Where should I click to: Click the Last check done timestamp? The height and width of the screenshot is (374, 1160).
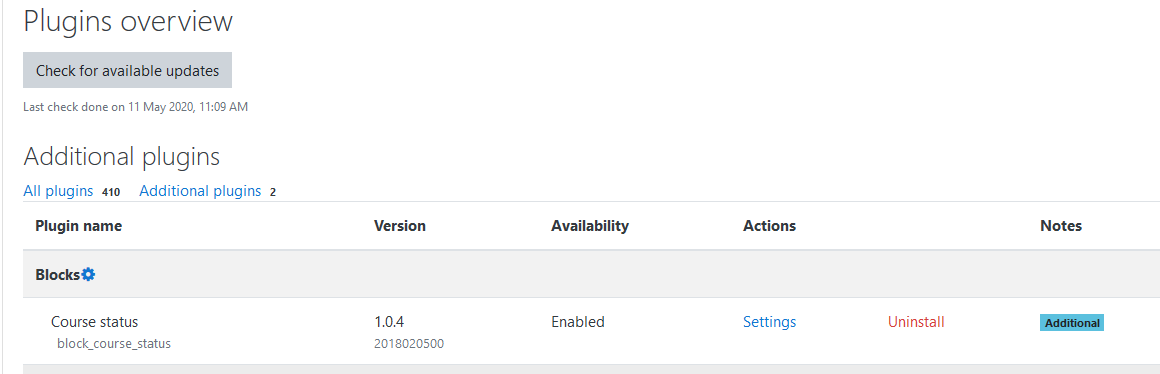pos(135,107)
